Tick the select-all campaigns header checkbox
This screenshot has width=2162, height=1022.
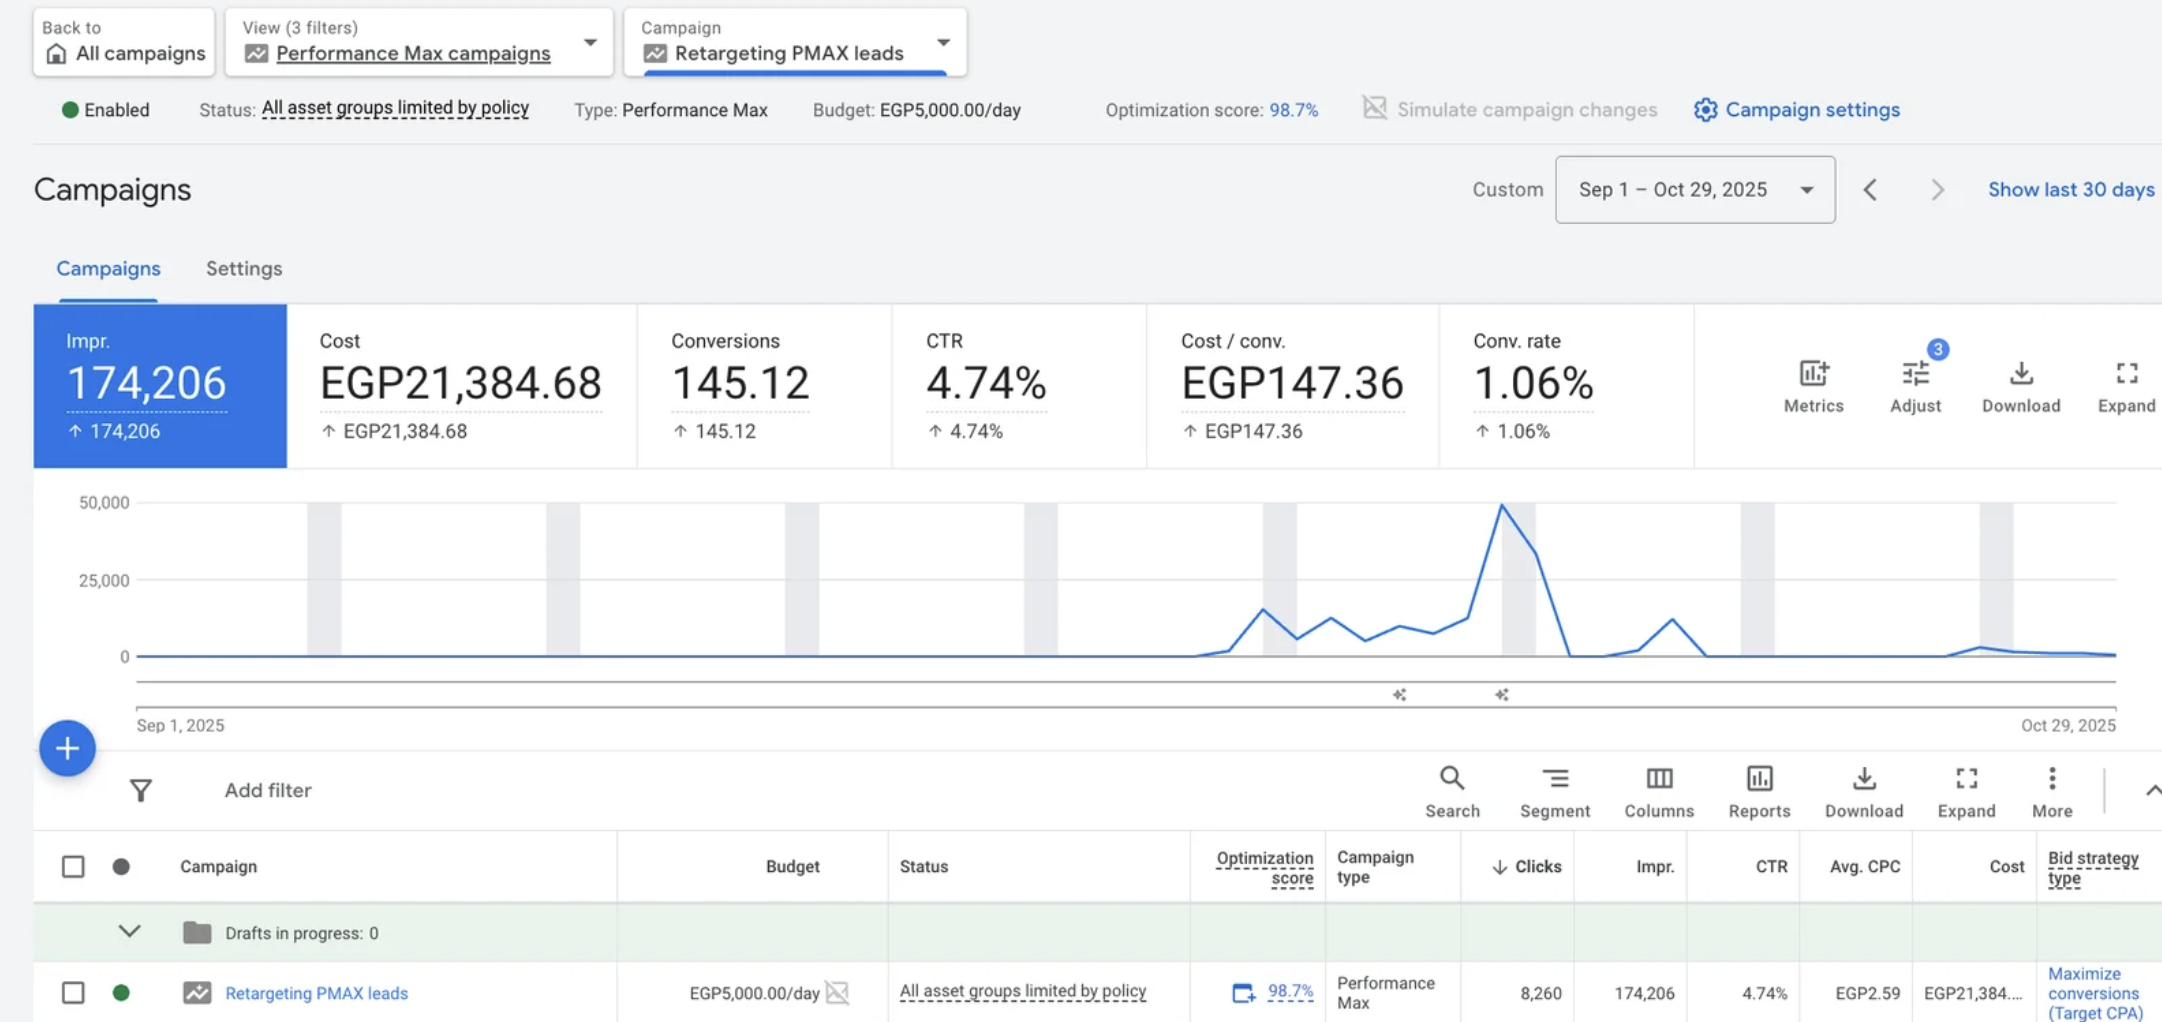pyautogui.click(x=73, y=866)
